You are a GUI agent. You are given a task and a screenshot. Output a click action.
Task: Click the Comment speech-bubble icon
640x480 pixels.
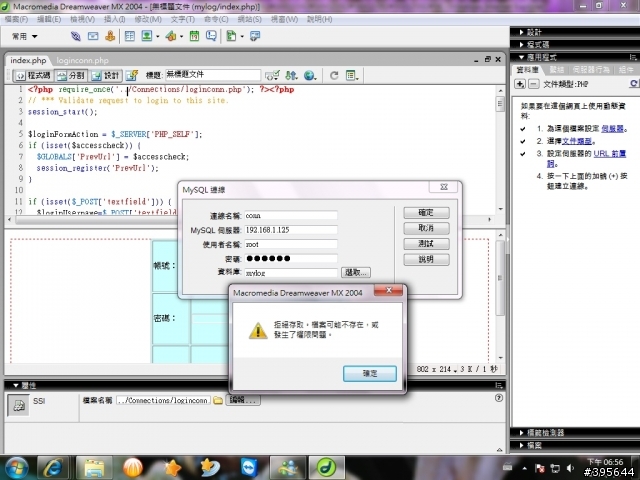[211, 36]
